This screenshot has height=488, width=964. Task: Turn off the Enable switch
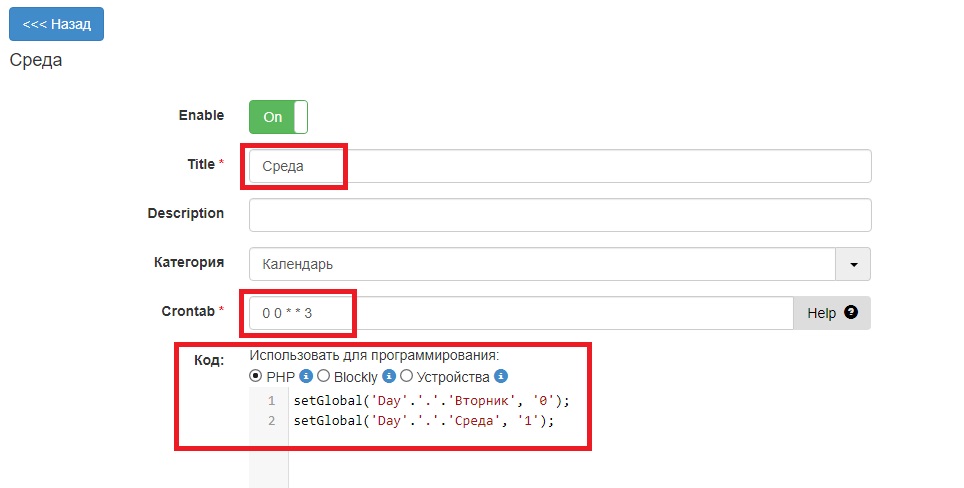278,116
